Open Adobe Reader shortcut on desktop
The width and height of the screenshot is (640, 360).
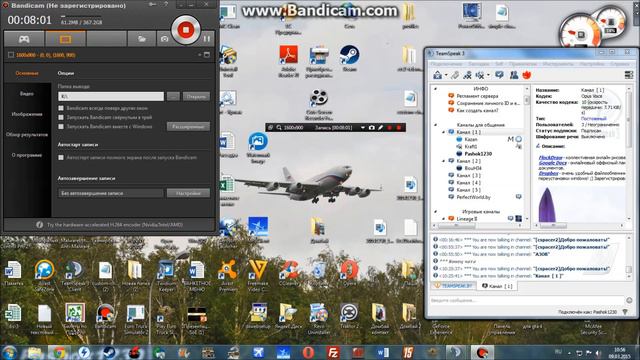[288, 61]
